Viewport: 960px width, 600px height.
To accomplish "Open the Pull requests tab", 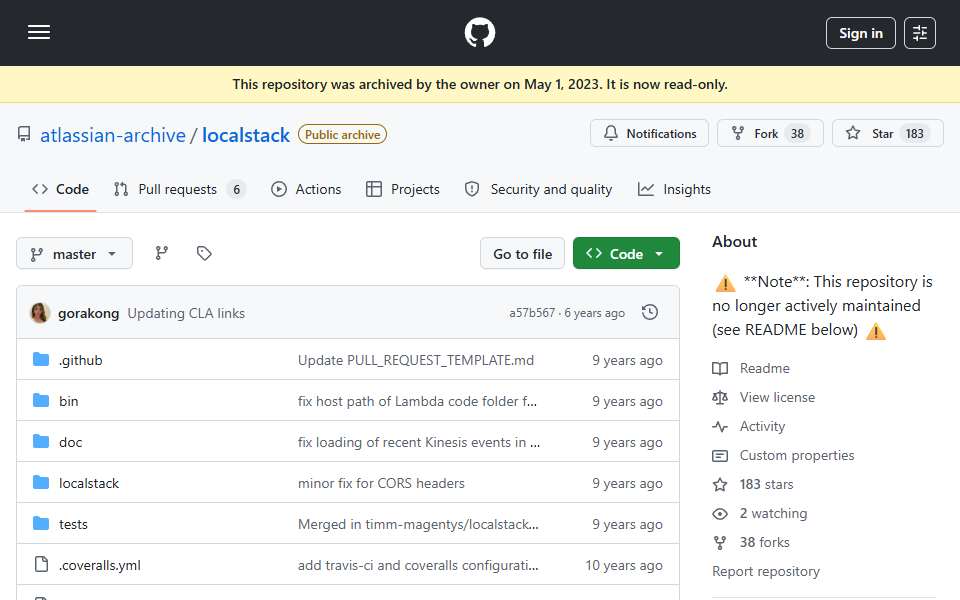I will point(179,189).
